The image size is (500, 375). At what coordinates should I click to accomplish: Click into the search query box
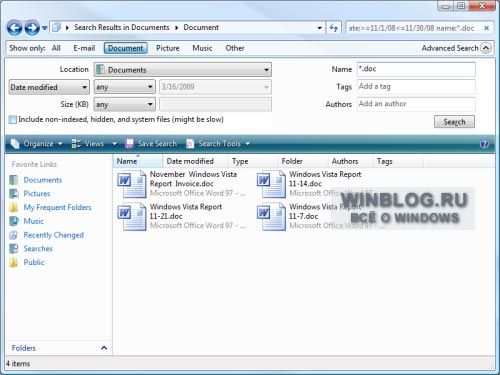pos(413,28)
